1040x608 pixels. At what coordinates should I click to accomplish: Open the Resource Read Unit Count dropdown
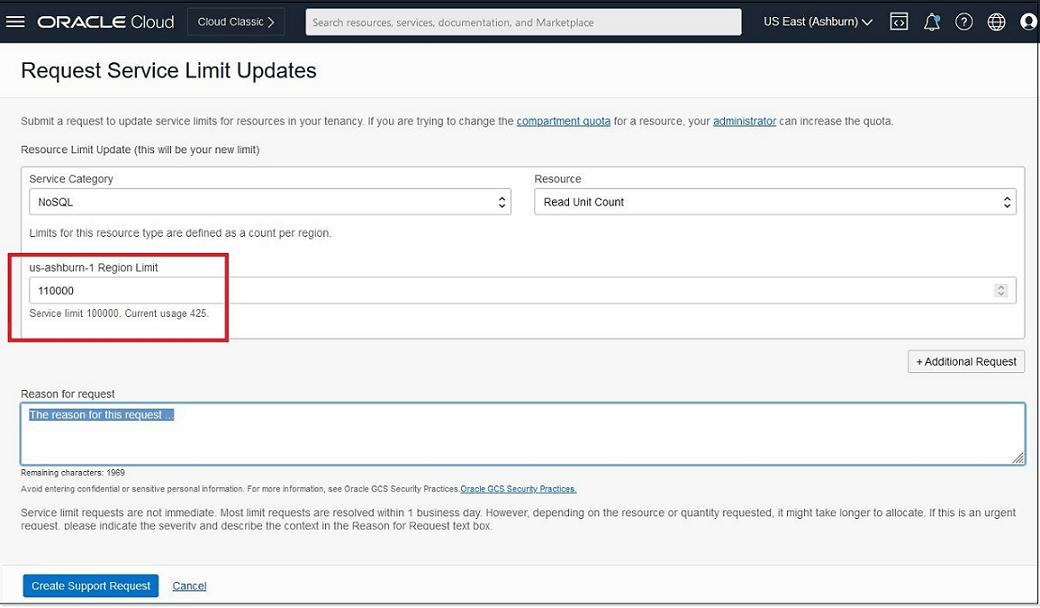[775, 202]
